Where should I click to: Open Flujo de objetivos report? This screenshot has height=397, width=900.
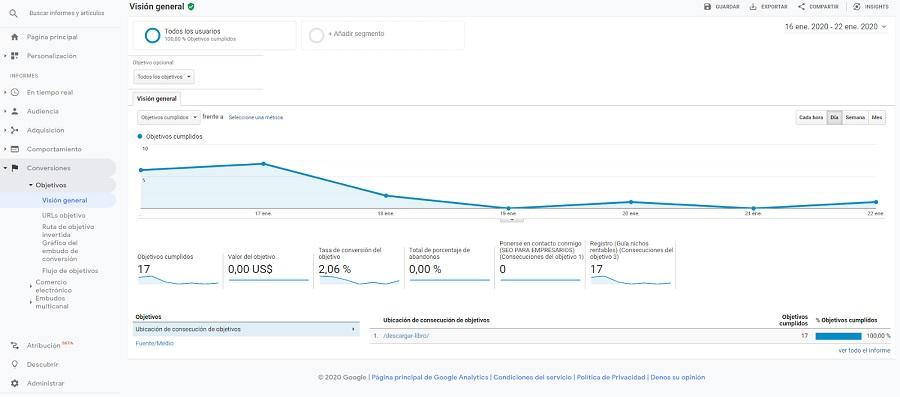[70, 271]
